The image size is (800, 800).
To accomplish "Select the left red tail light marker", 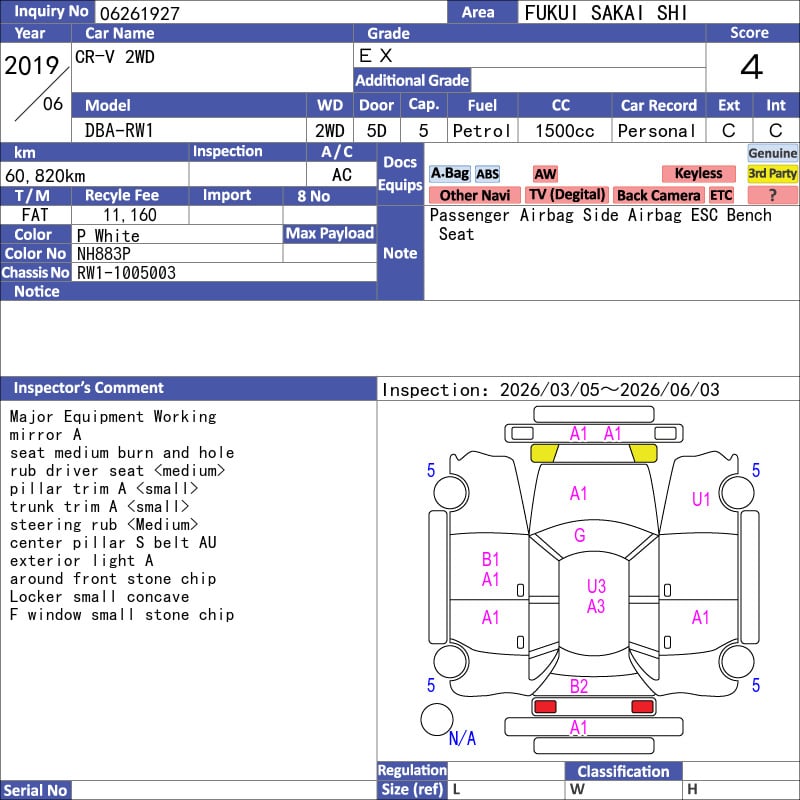I will pyautogui.click(x=545, y=707).
